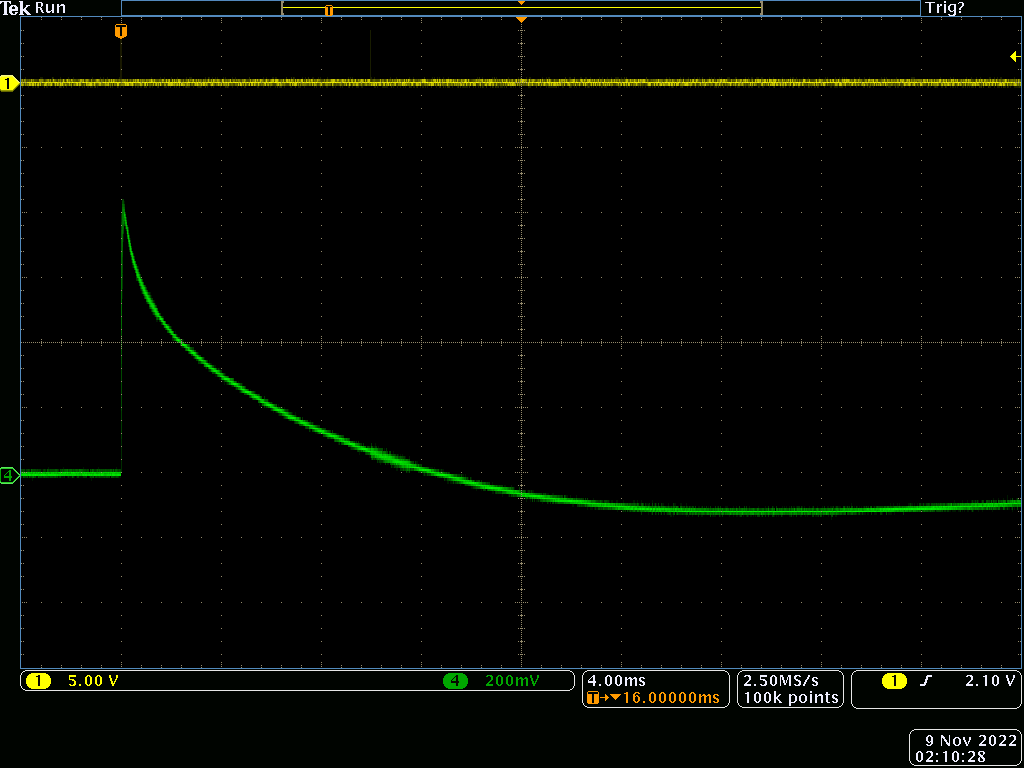
Task: Click the 100k points record length
Action: click(x=790, y=698)
